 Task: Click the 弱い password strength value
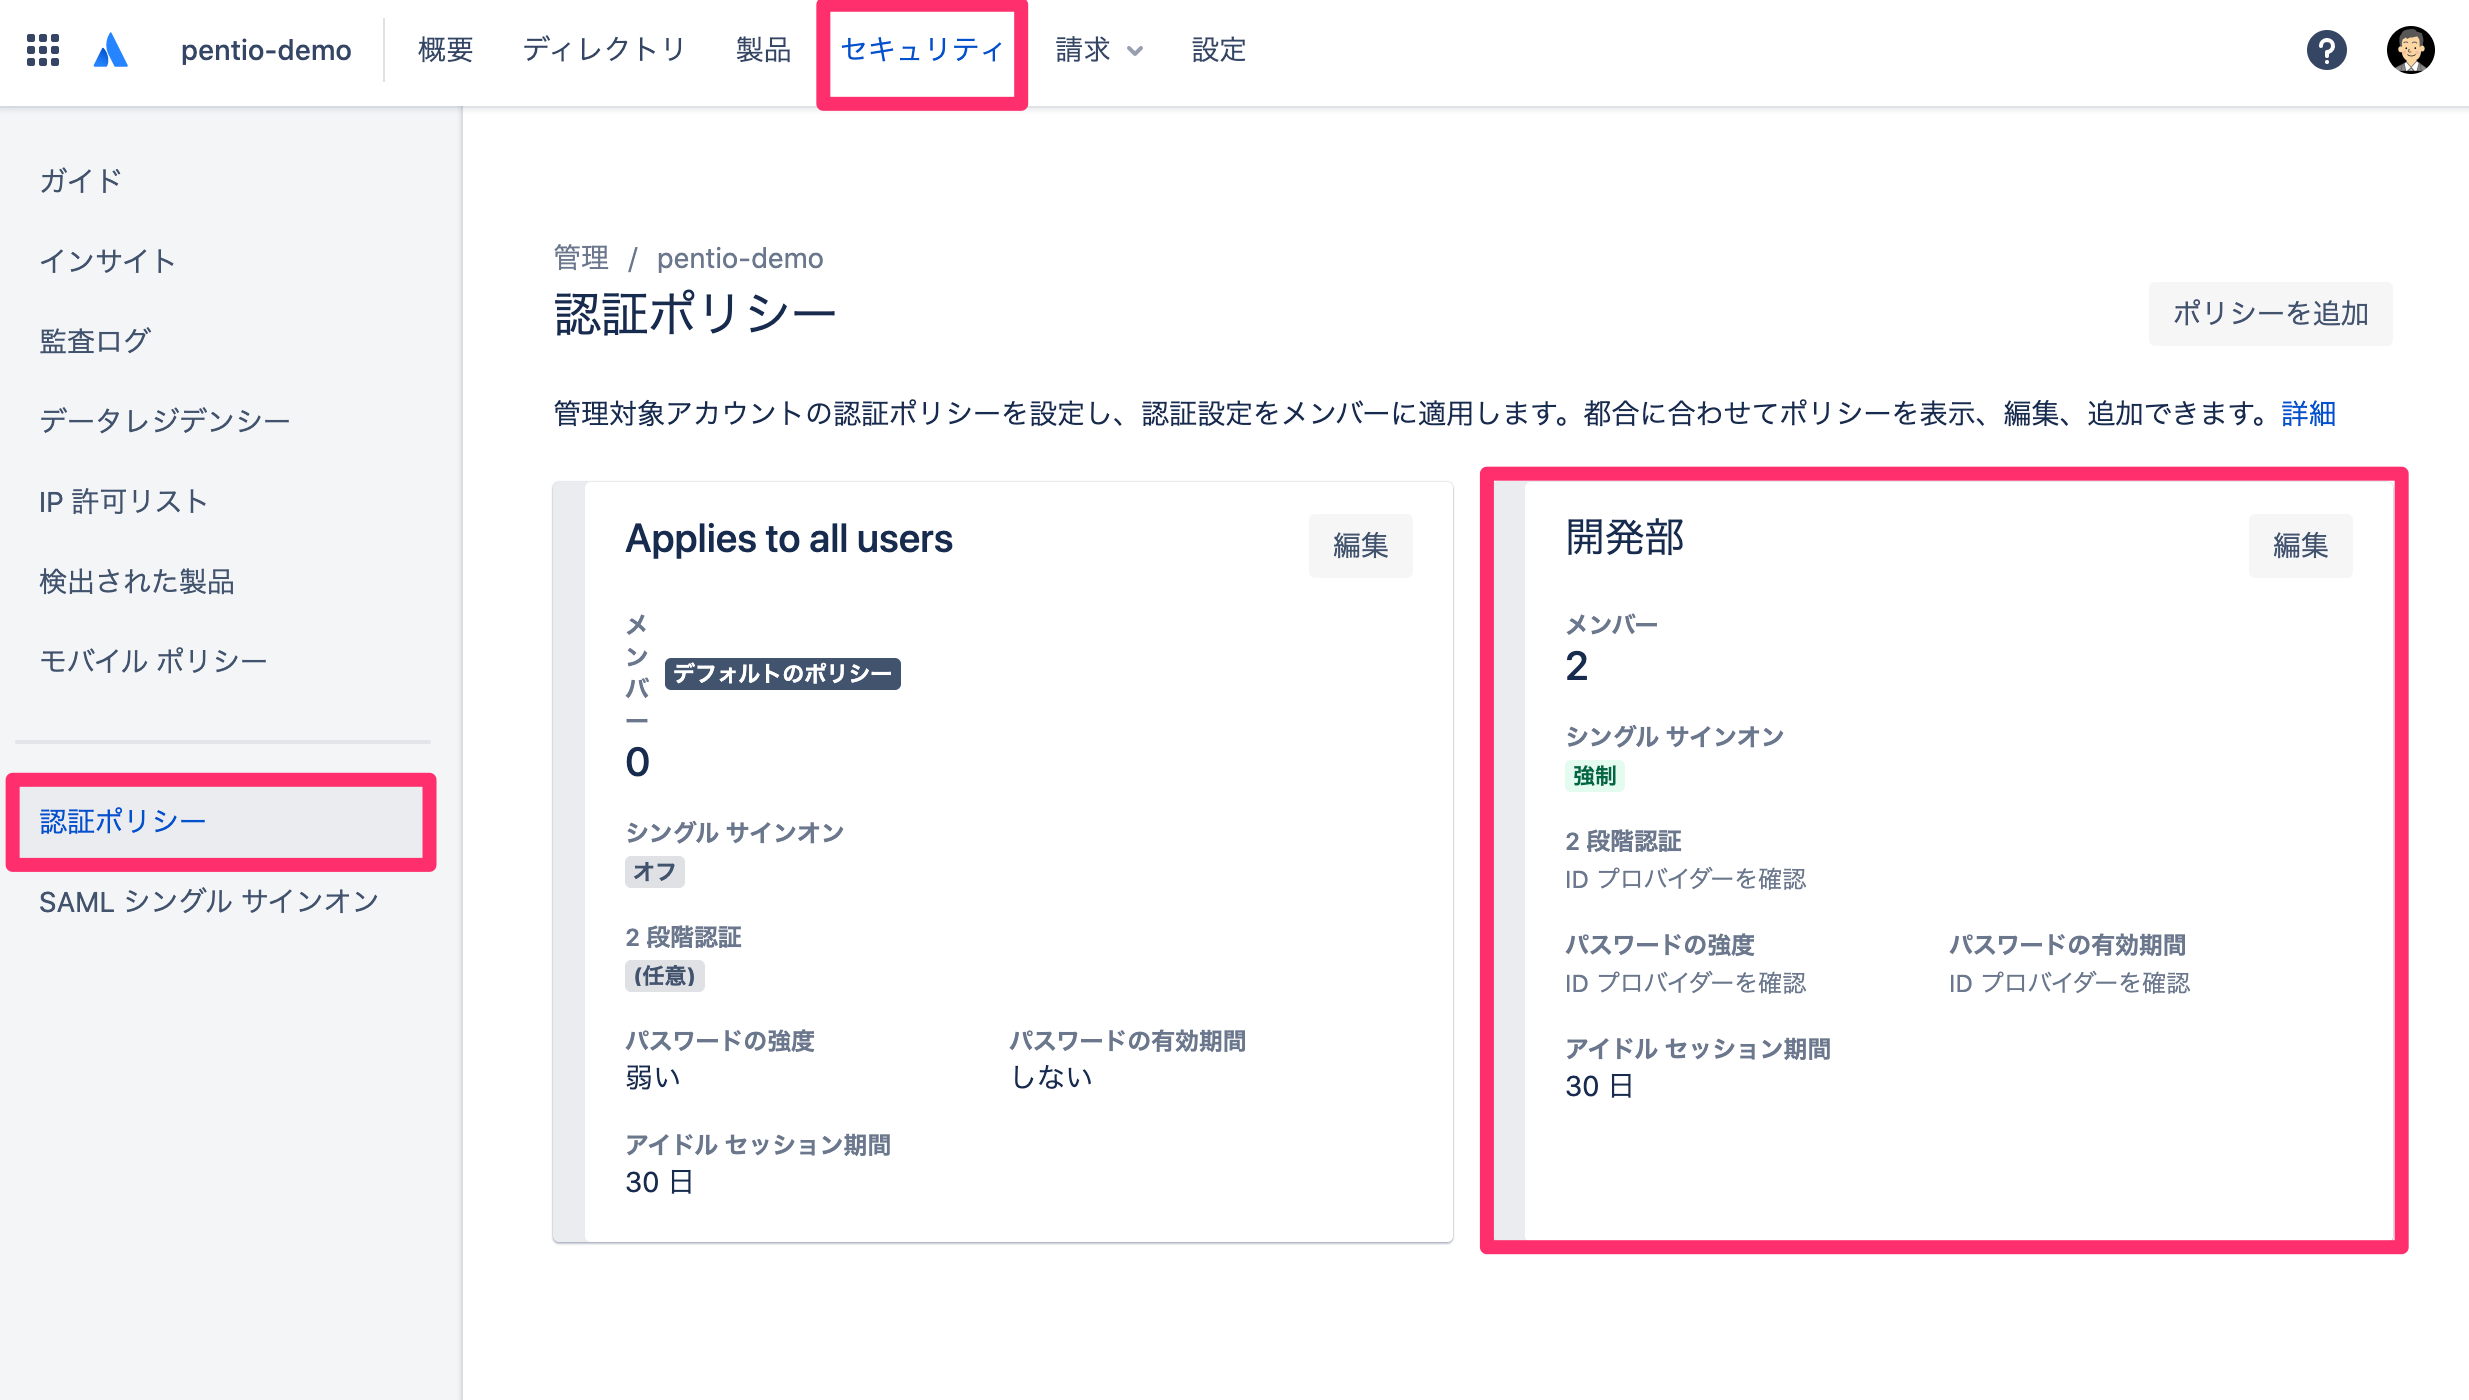(653, 1077)
